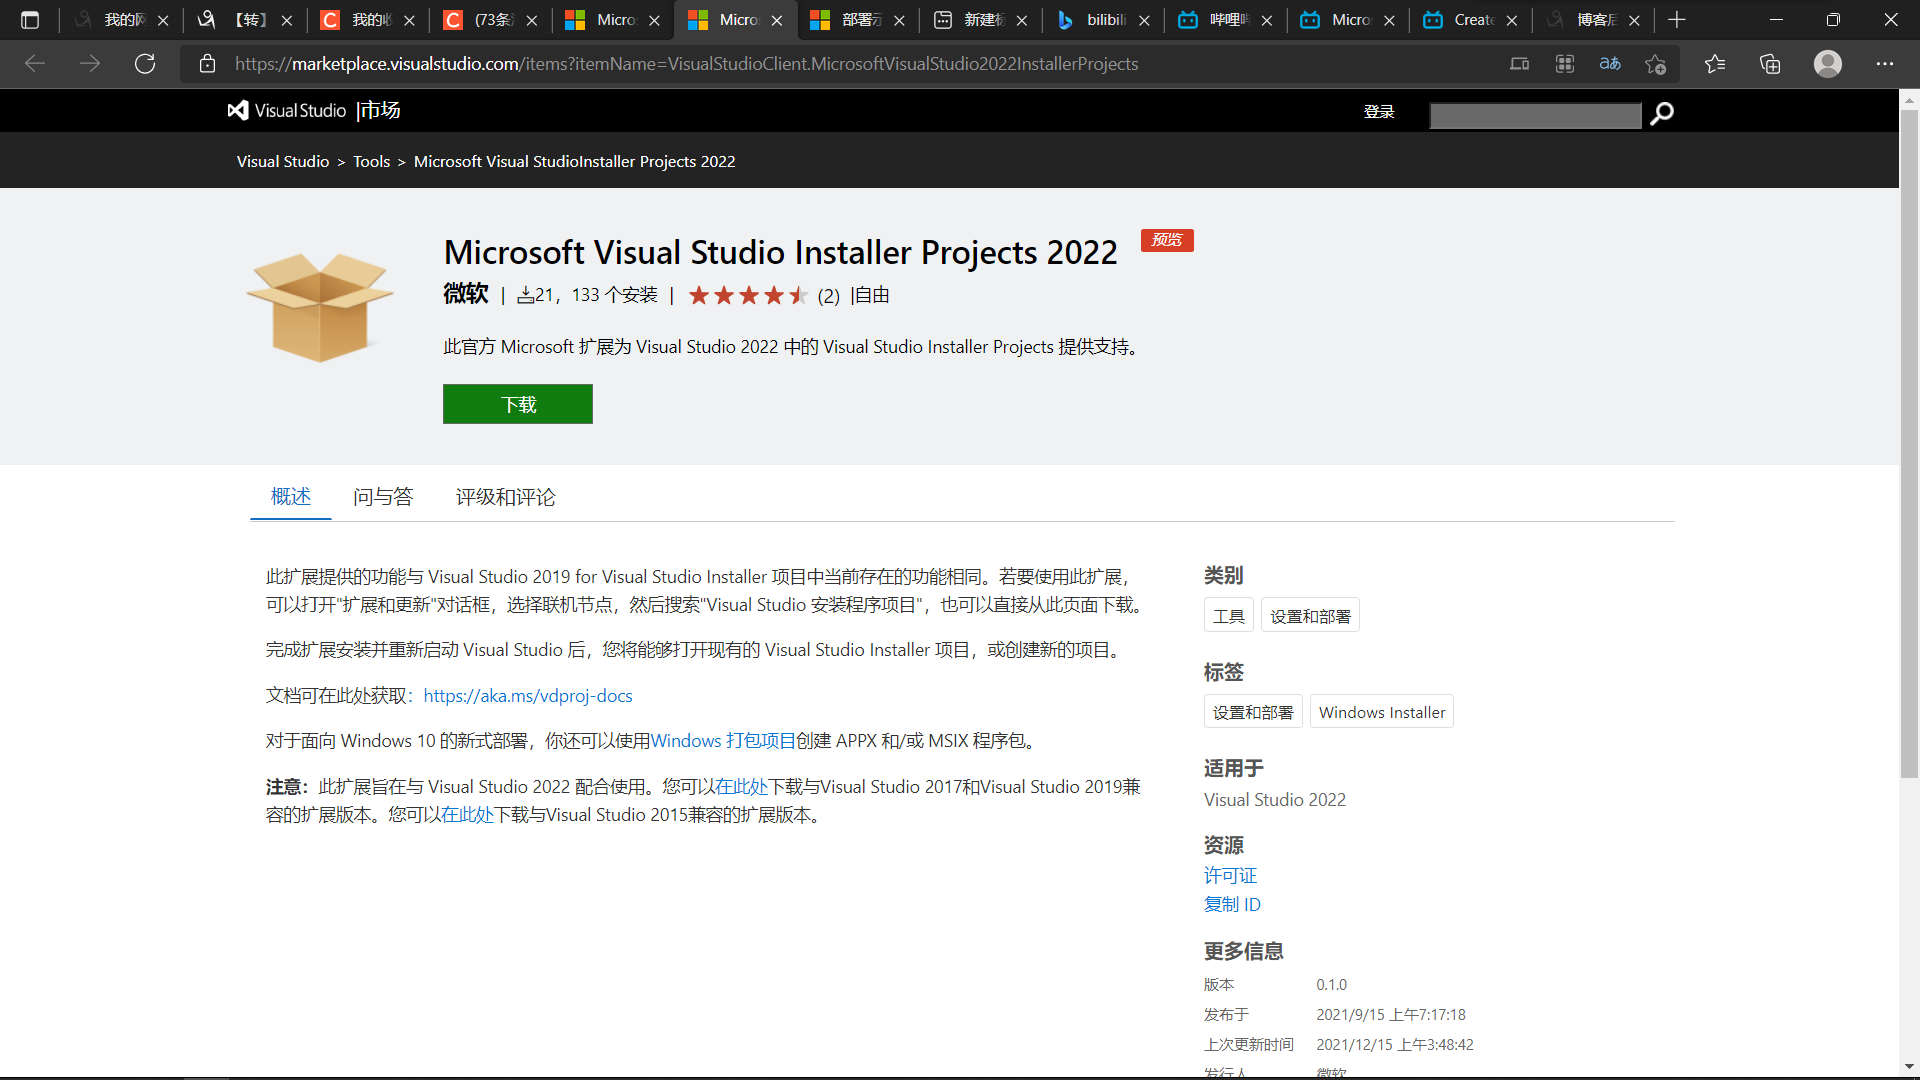This screenshot has width=1920, height=1080.
Task: Open the web capture tool
Action: [1565, 63]
